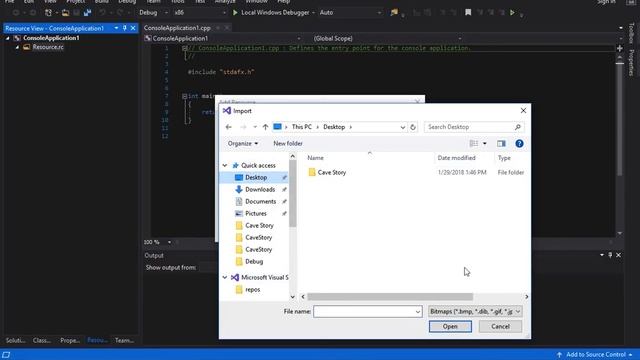The height and width of the screenshot is (360, 640).
Task: Go up one folder level arrow
Action: click(265, 127)
